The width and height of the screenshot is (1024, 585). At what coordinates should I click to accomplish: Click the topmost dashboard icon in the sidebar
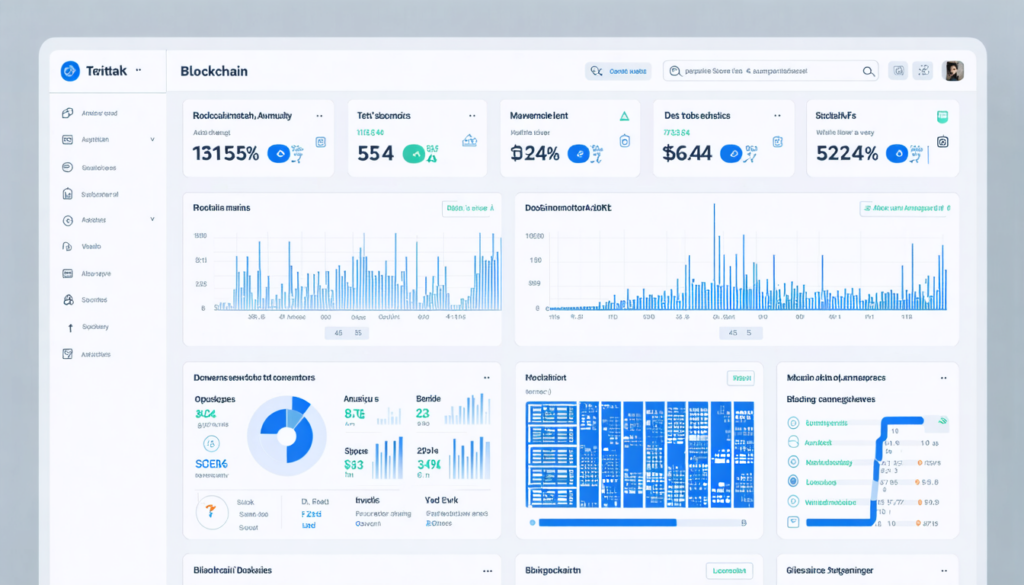click(66, 112)
